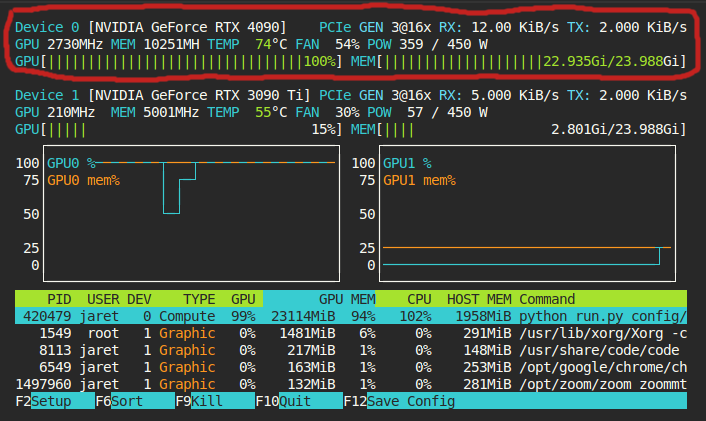The image size is (706, 421).
Task: Click the 55°C temperature reading
Action: 271,113
